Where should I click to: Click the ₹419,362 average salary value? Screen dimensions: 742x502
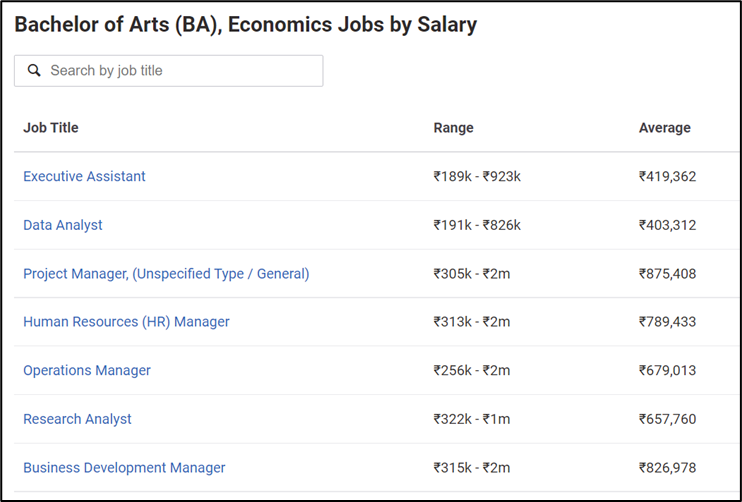click(667, 176)
